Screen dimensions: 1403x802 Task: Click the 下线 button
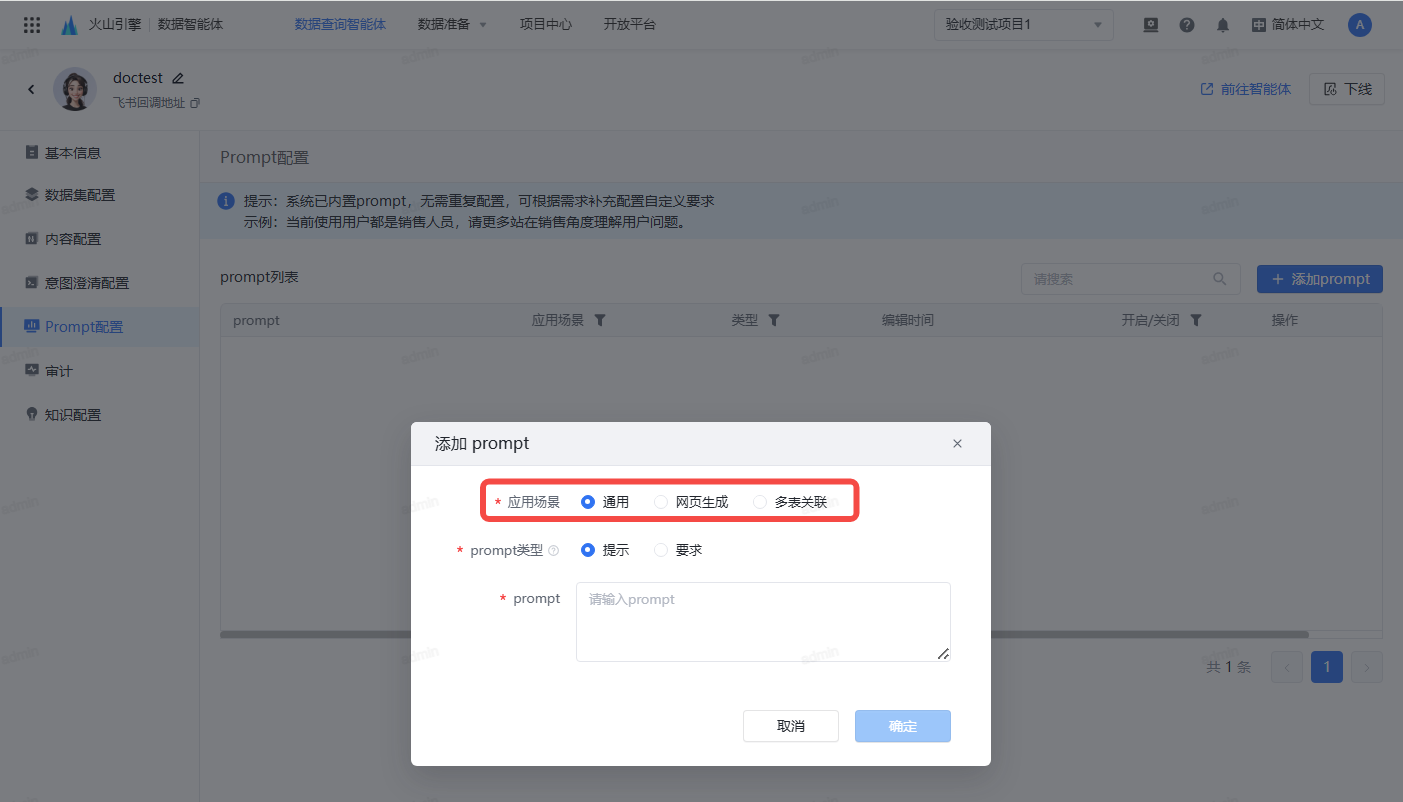click(x=1347, y=89)
